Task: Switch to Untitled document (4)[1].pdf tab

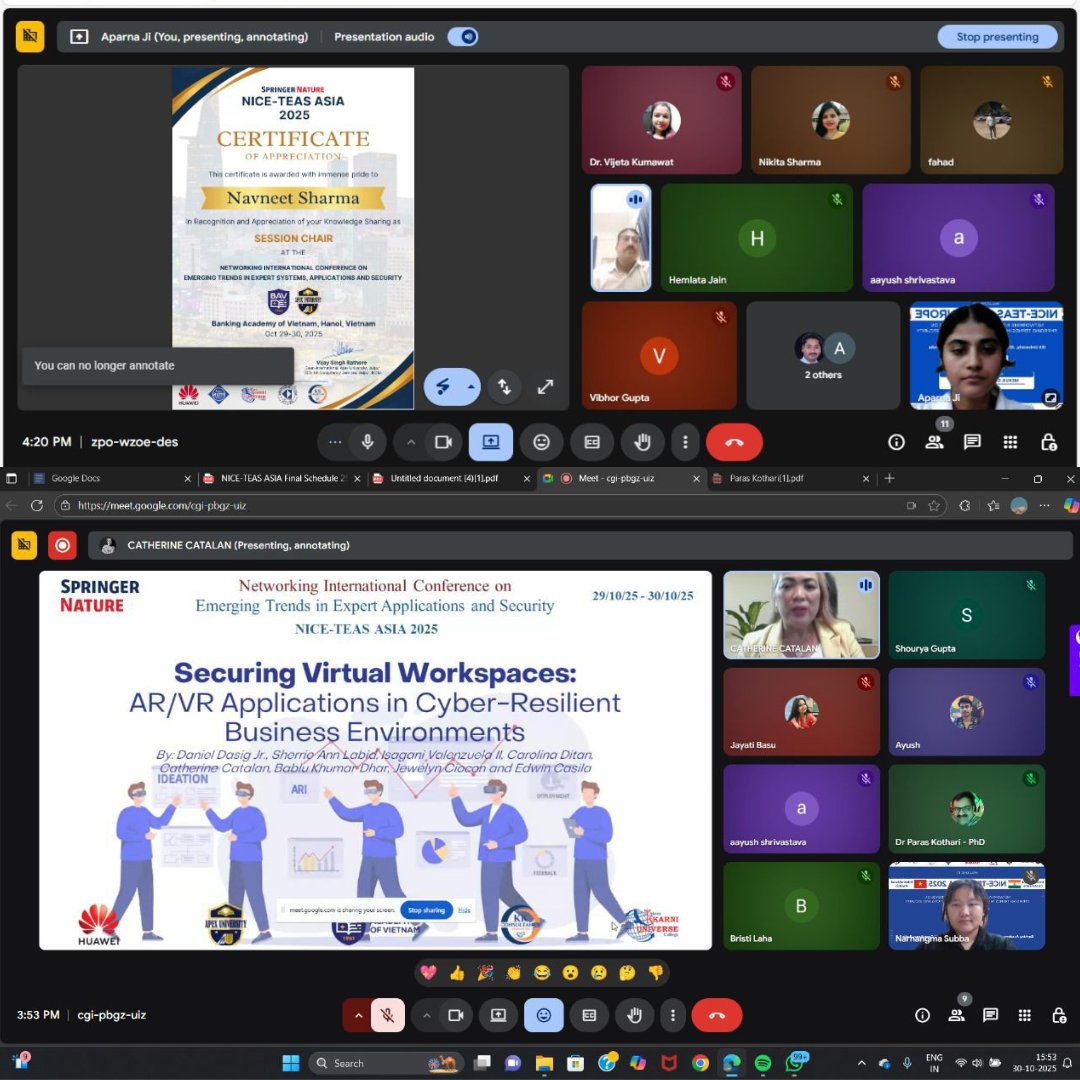Action: (x=451, y=478)
